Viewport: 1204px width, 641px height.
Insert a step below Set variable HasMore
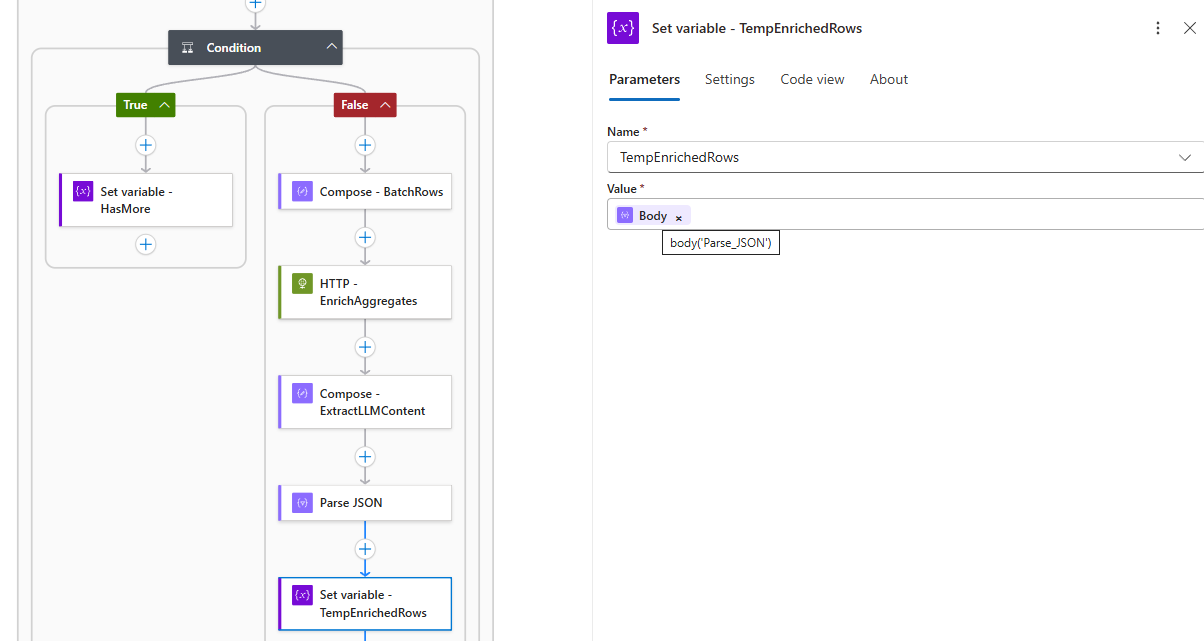[146, 245]
